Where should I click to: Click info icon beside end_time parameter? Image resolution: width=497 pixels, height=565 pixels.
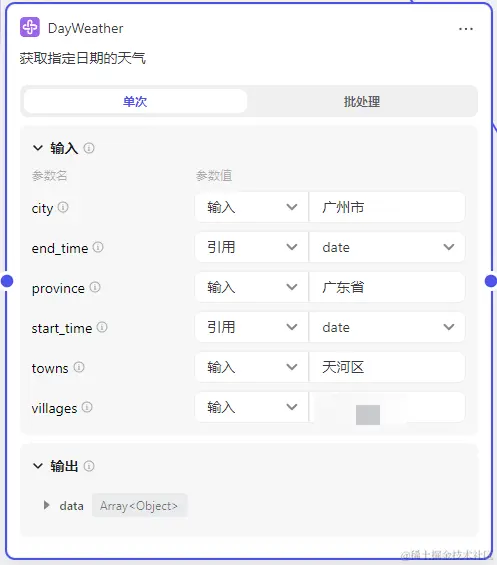tap(98, 247)
